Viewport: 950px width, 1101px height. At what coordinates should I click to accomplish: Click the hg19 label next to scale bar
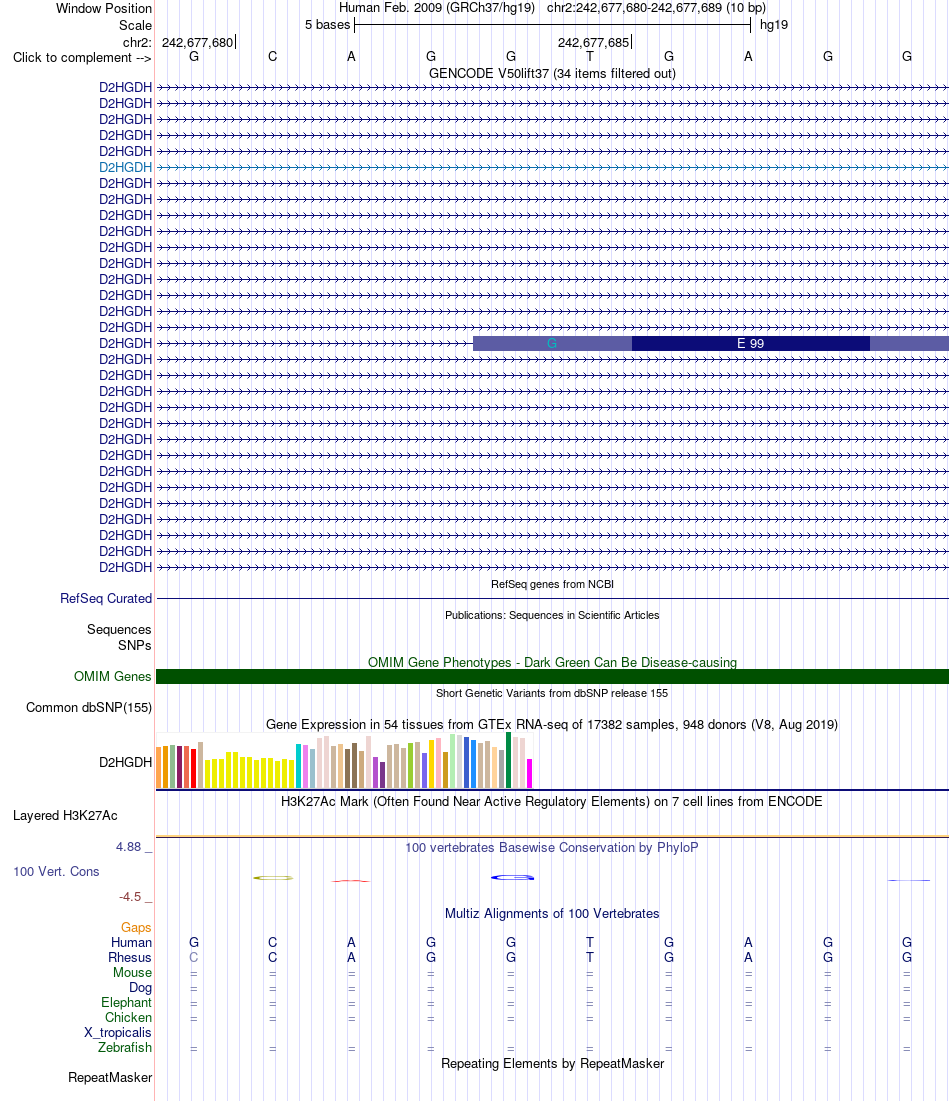pyautogui.click(x=774, y=25)
